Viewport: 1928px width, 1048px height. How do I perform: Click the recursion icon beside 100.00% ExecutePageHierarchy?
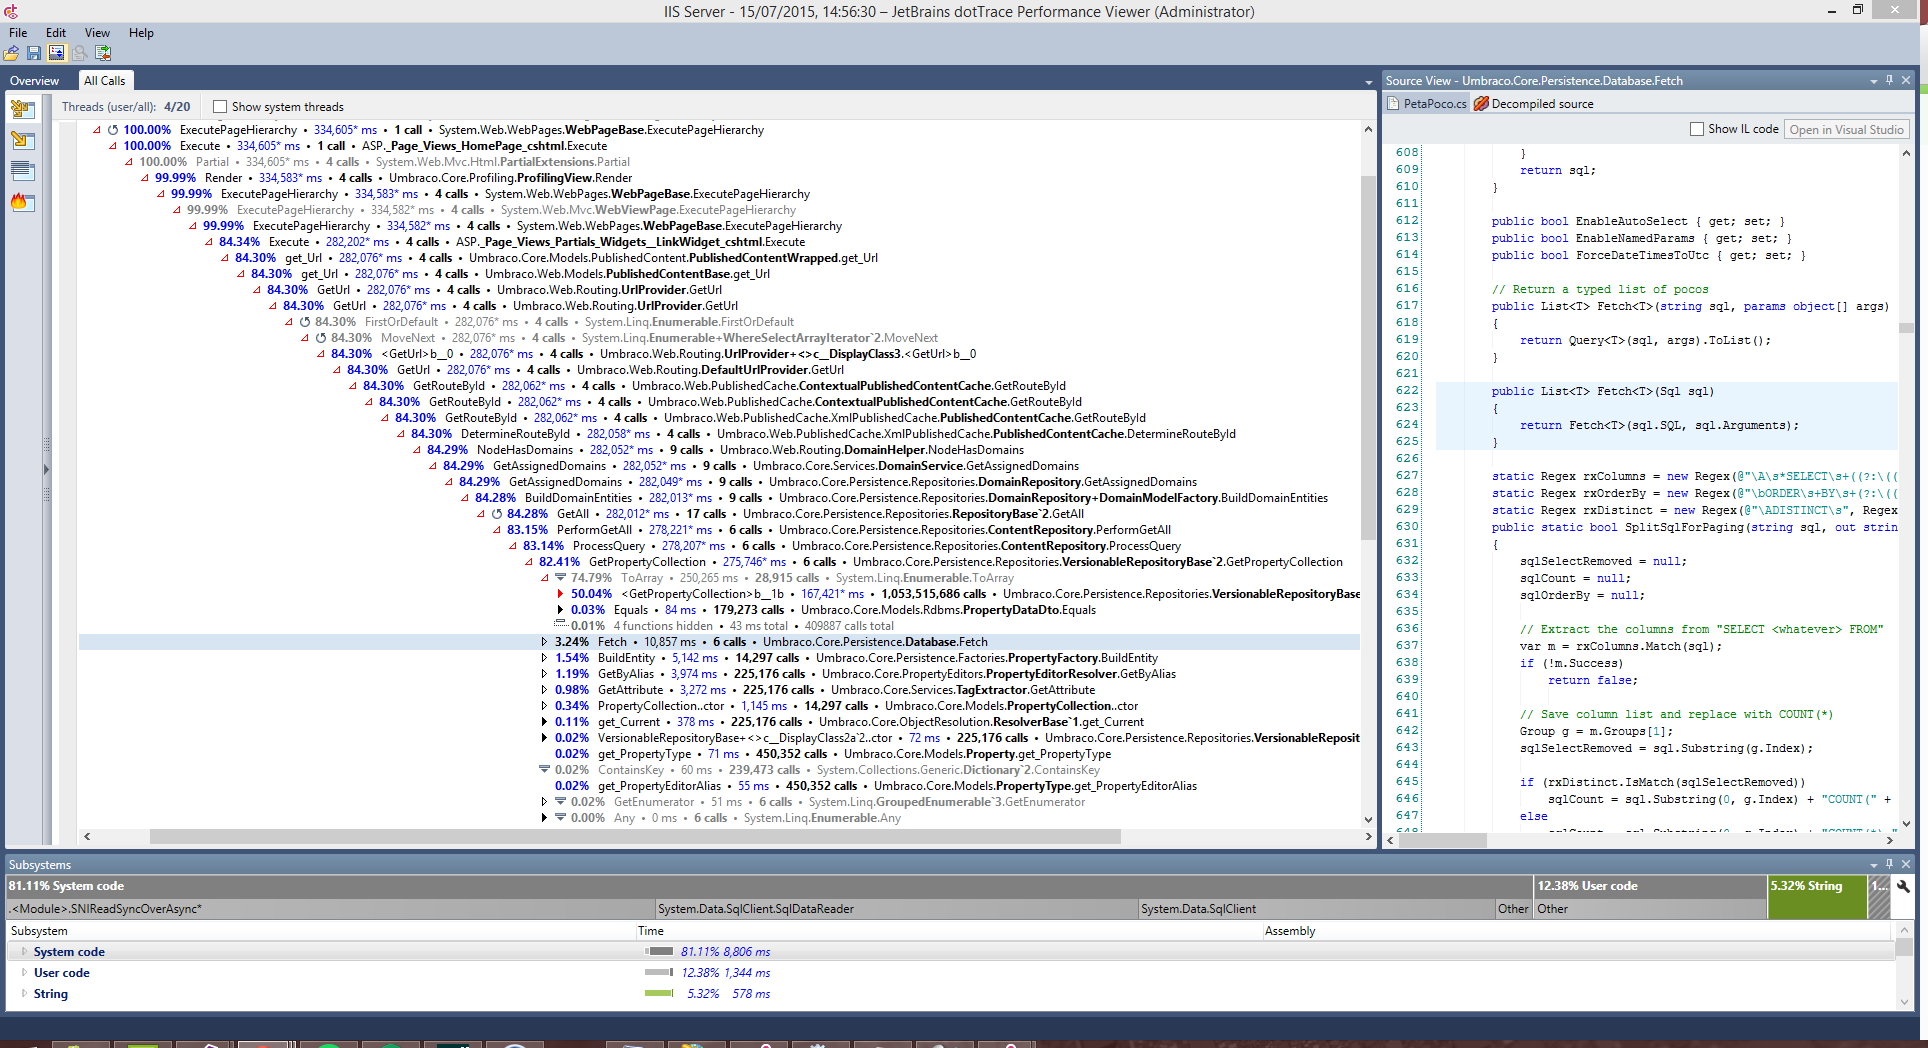click(113, 130)
